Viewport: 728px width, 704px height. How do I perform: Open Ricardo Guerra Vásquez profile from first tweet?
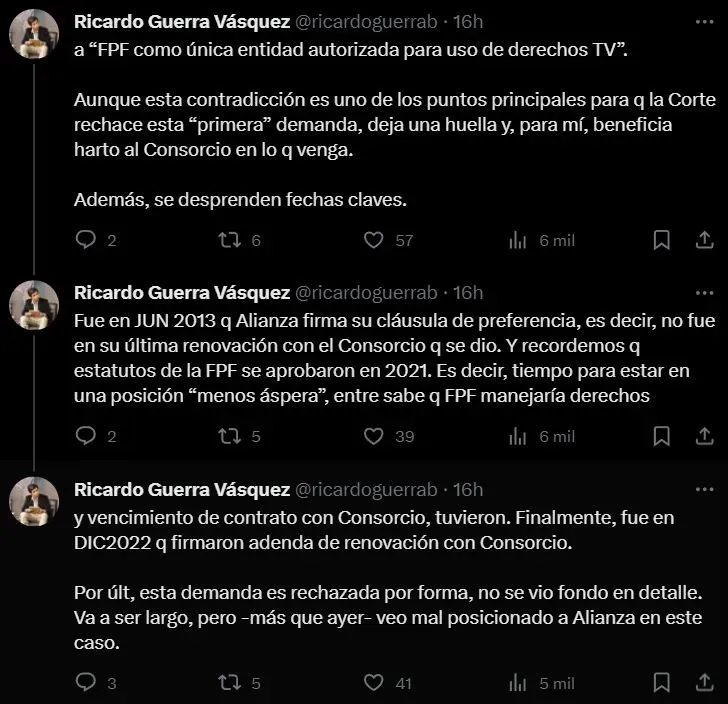(x=180, y=20)
